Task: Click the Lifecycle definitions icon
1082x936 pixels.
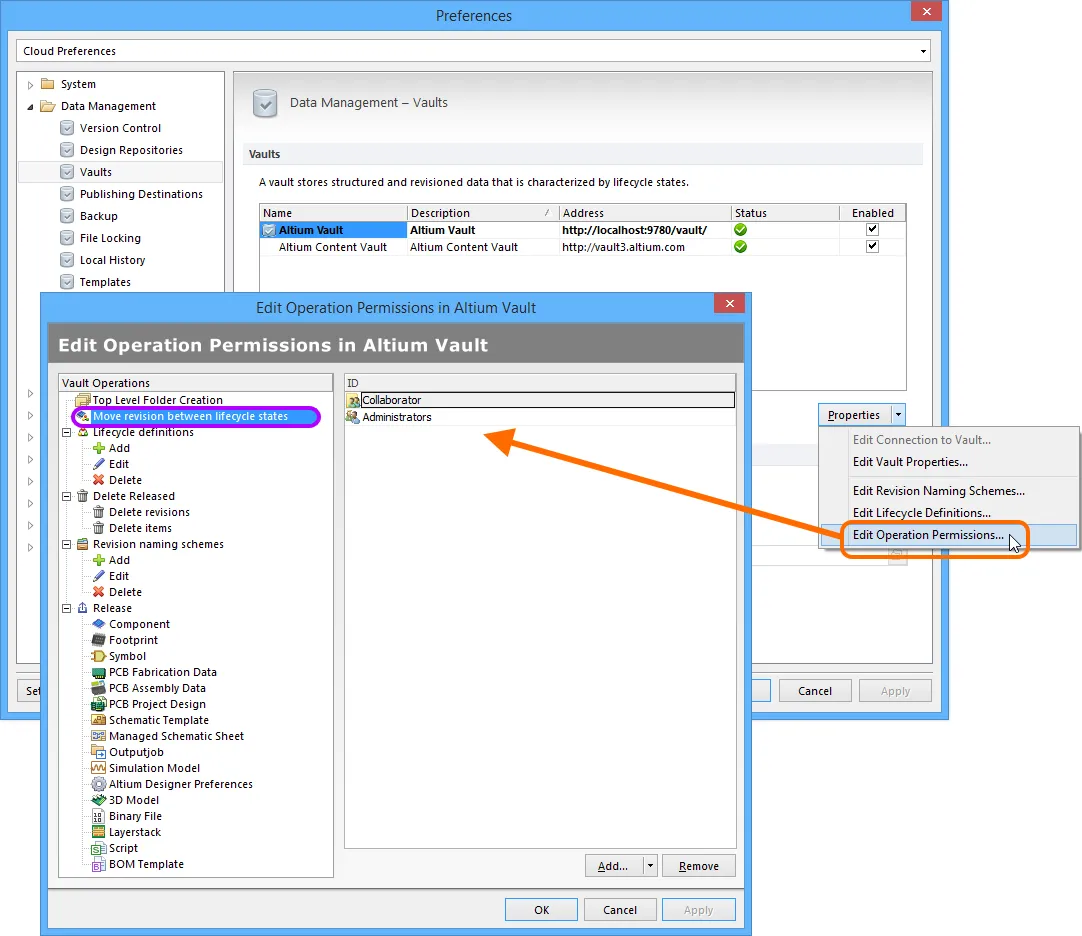Action: pyautogui.click(x=83, y=432)
